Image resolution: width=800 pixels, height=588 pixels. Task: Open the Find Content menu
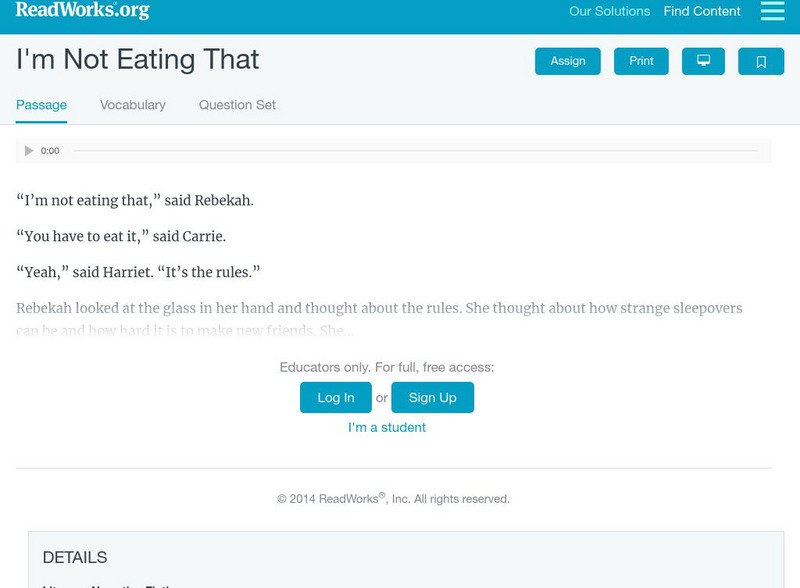(x=702, y=12)
